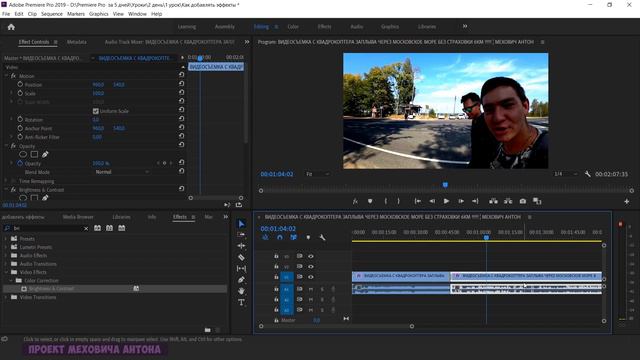Image resolution: width=640 pixels, height=360 pixels.
Task: Switch to the Color workspace
Action: [x=293, y=27]
